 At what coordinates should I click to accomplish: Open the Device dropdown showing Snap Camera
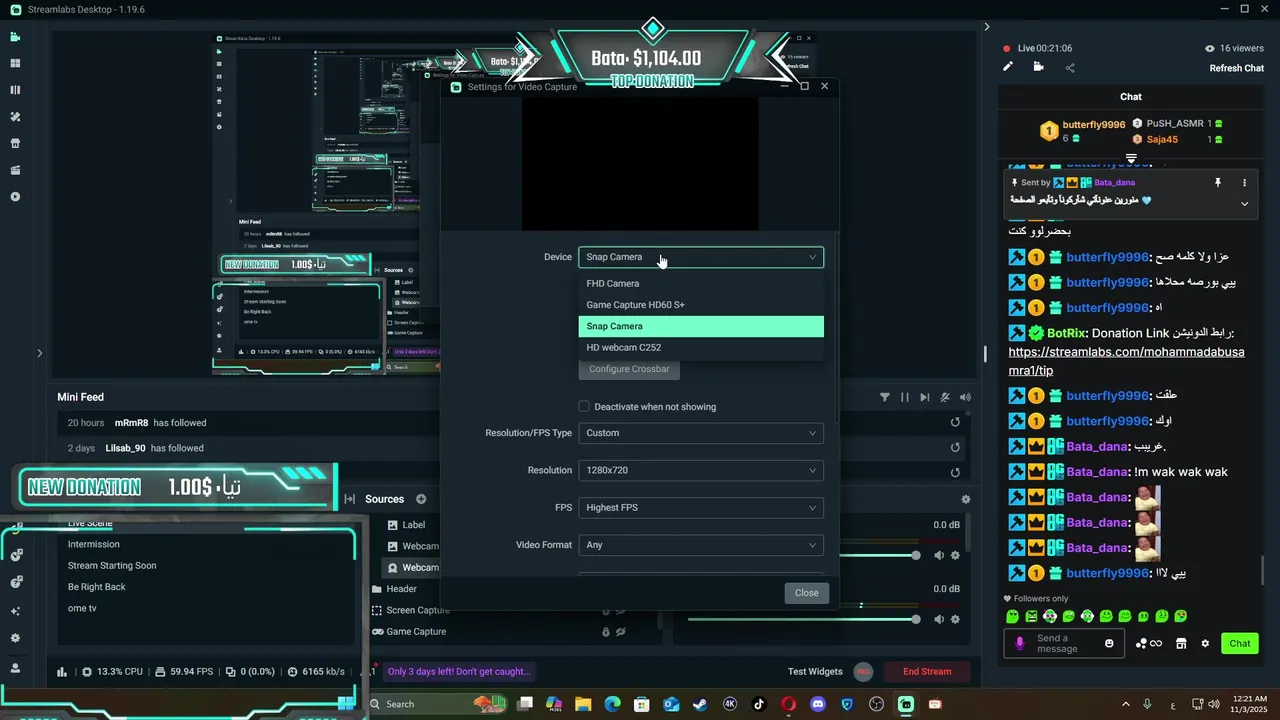pos(701,257)
